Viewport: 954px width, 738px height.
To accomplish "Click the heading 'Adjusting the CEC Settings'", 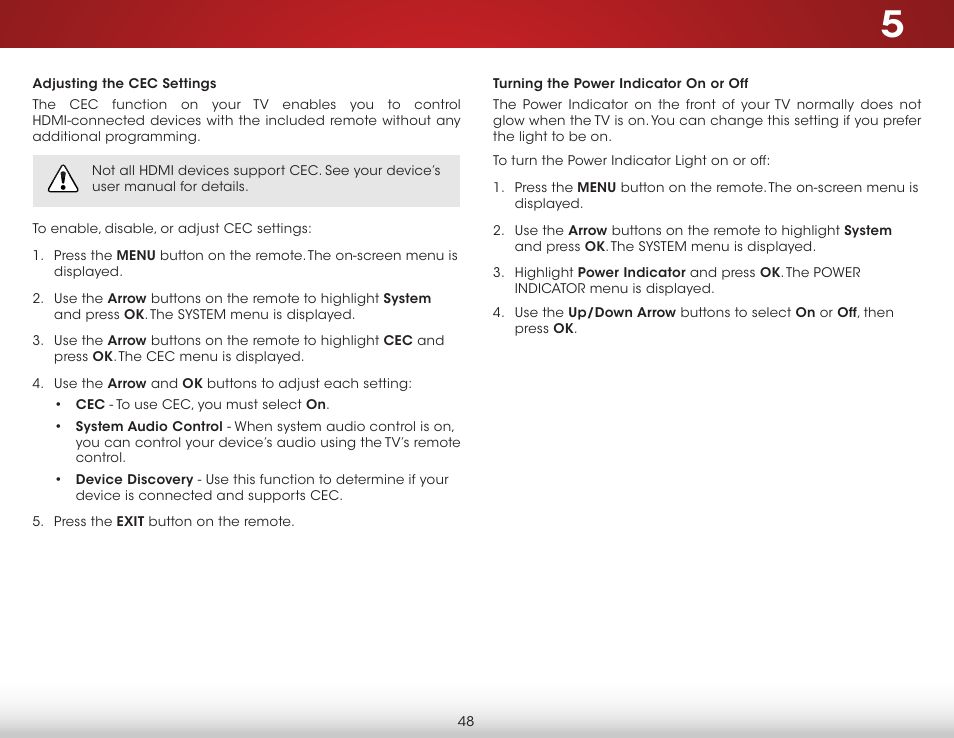I will [125, 83].
